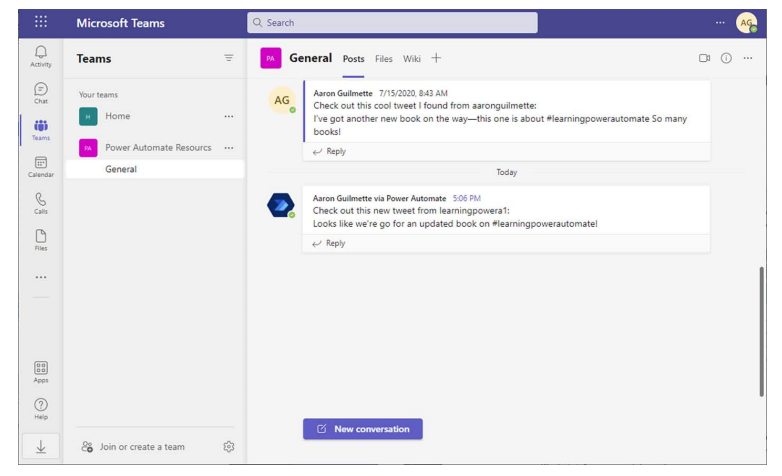Click the Power Automate bot avatar
782x476 pixels.
[281, 205]
